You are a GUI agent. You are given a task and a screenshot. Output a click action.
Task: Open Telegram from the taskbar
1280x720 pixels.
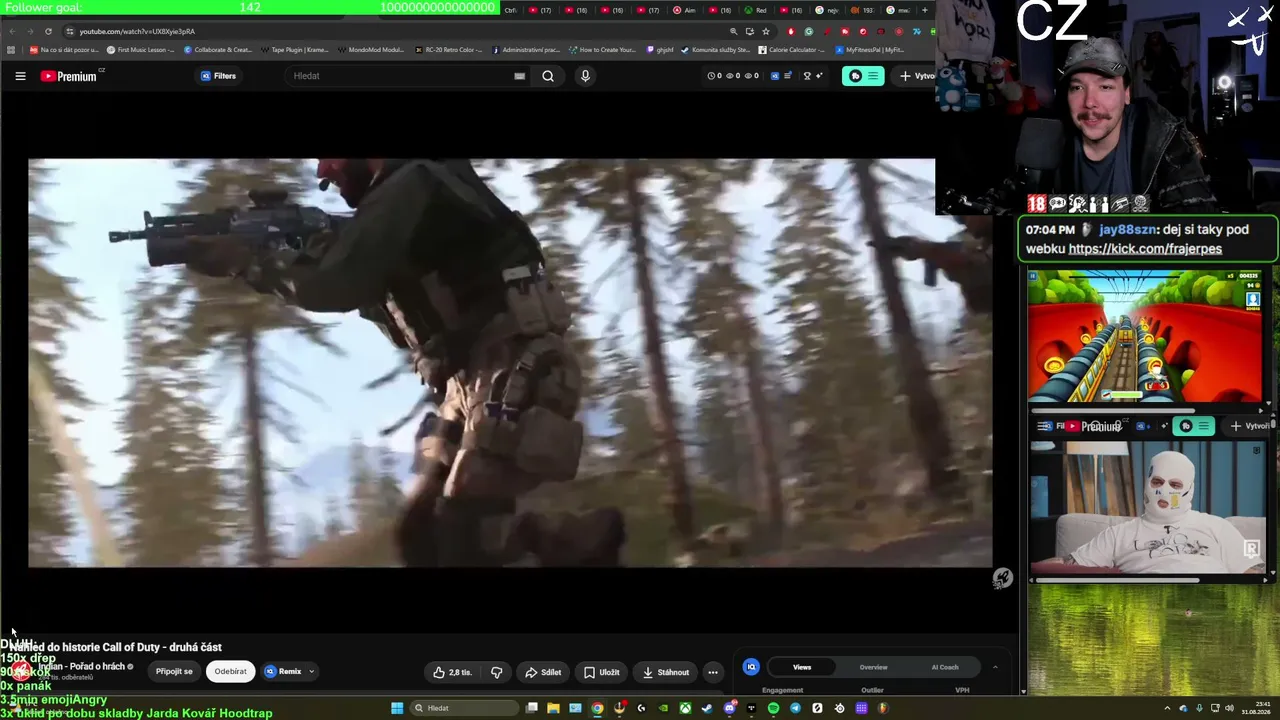(x=795, y=708)
